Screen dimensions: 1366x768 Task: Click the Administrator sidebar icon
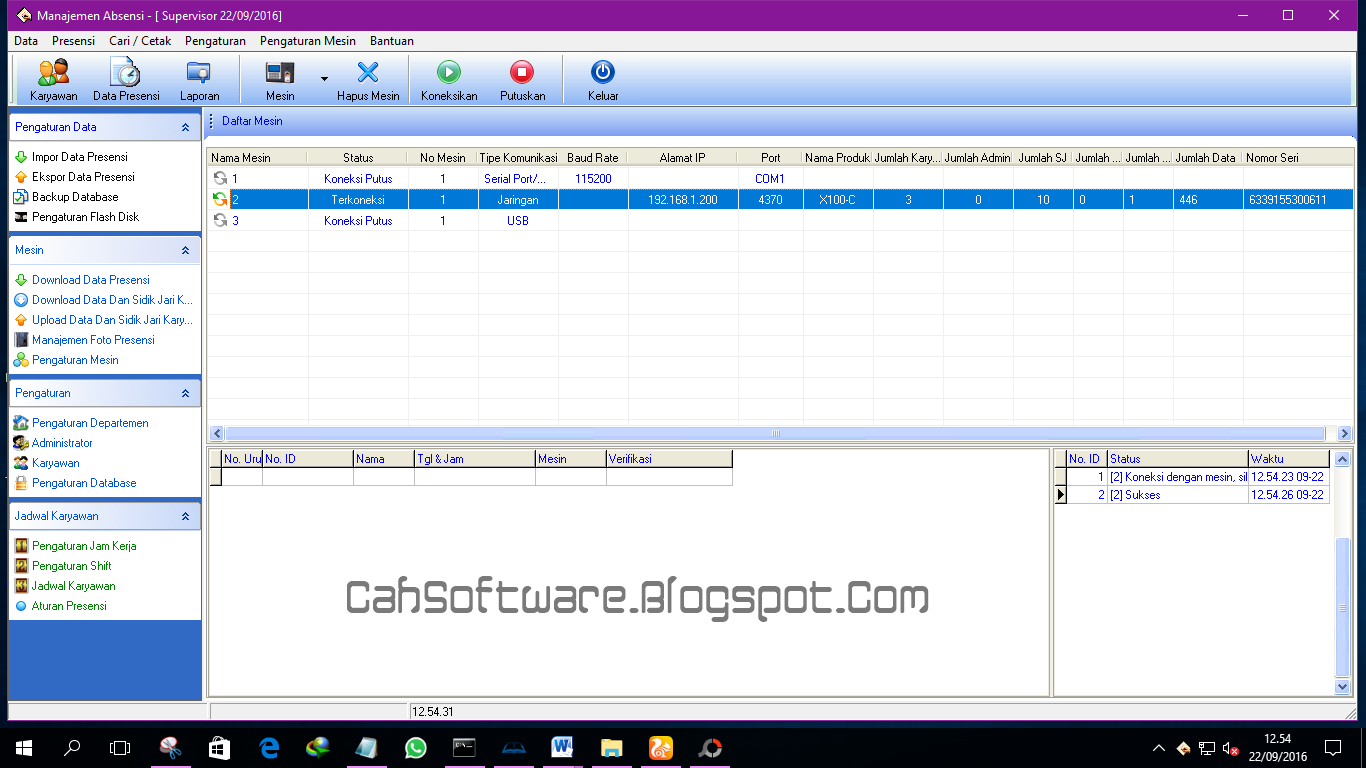pyautogui.click(x=21, y=443)
